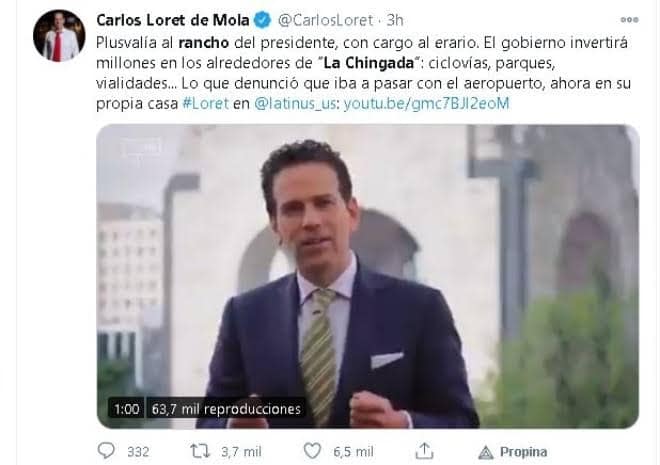660x465 pixels.
Task: Open the @CarlosLoret handle link
Action: [x=325, y=20]
